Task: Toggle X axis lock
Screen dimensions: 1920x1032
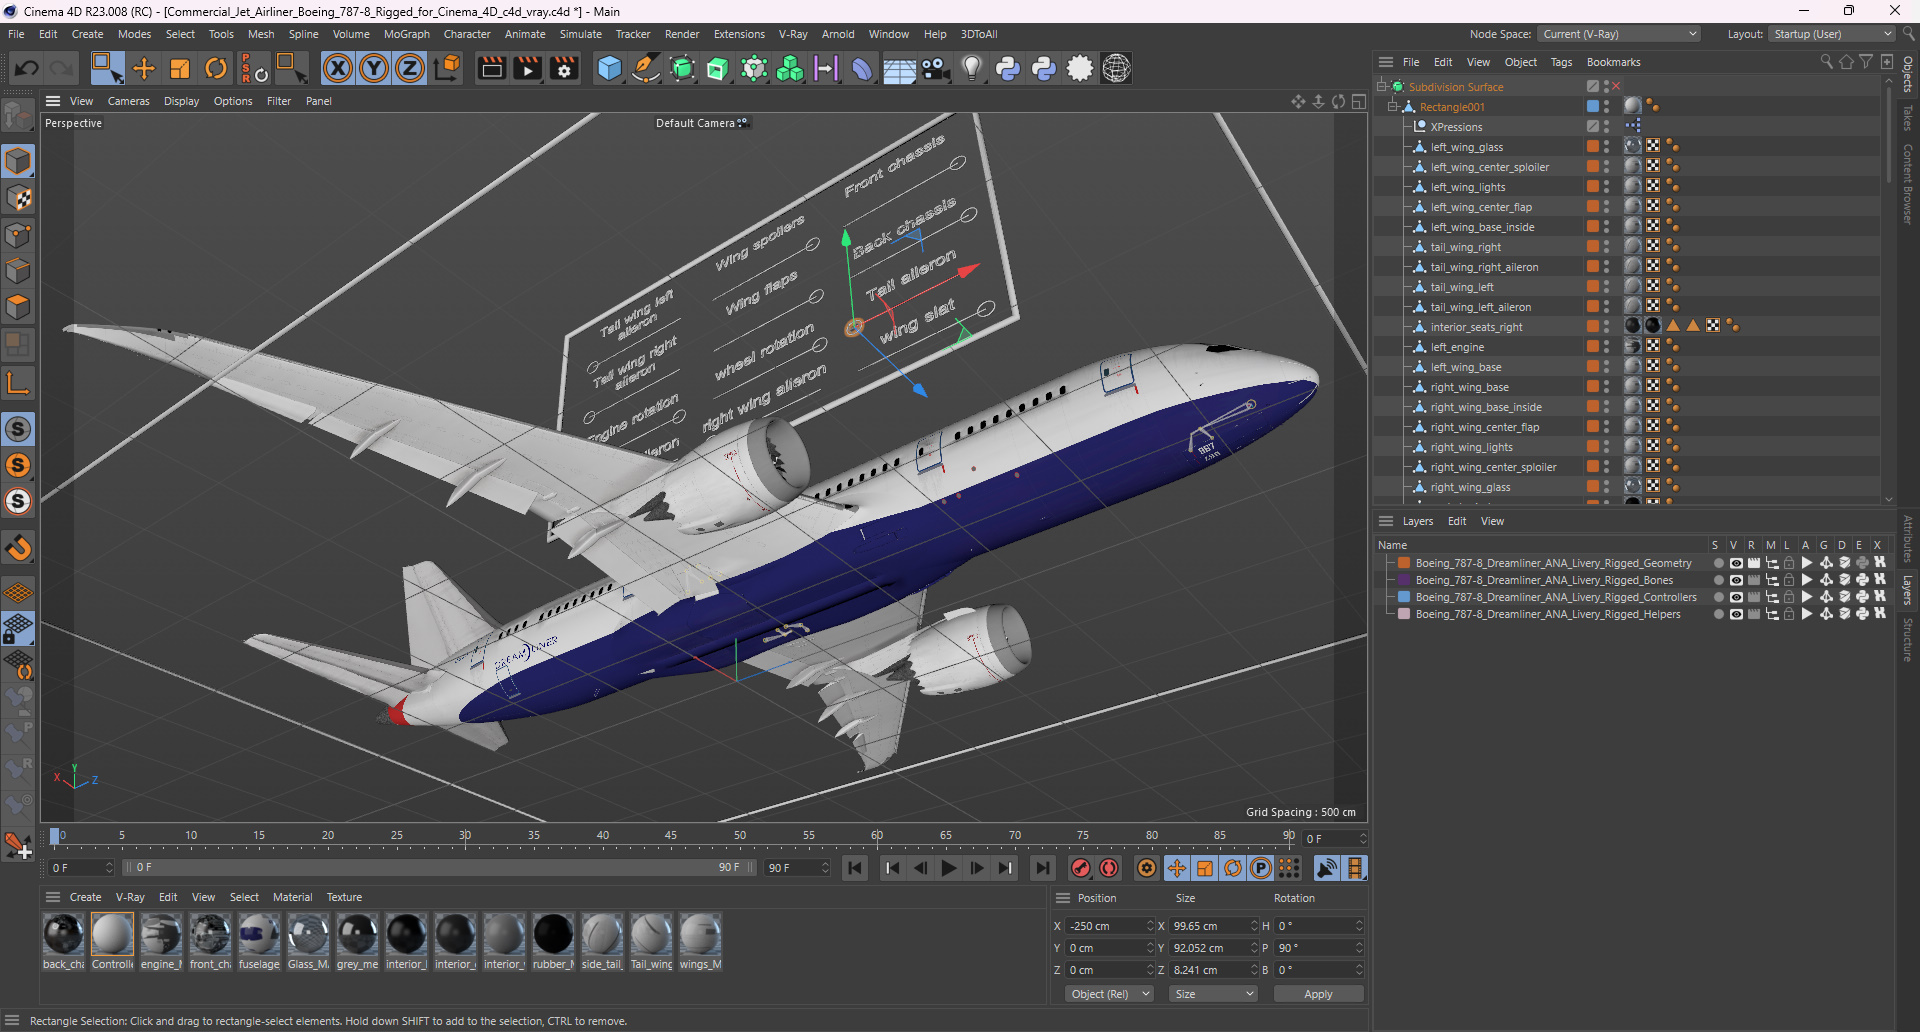Action: click(338, 68)
